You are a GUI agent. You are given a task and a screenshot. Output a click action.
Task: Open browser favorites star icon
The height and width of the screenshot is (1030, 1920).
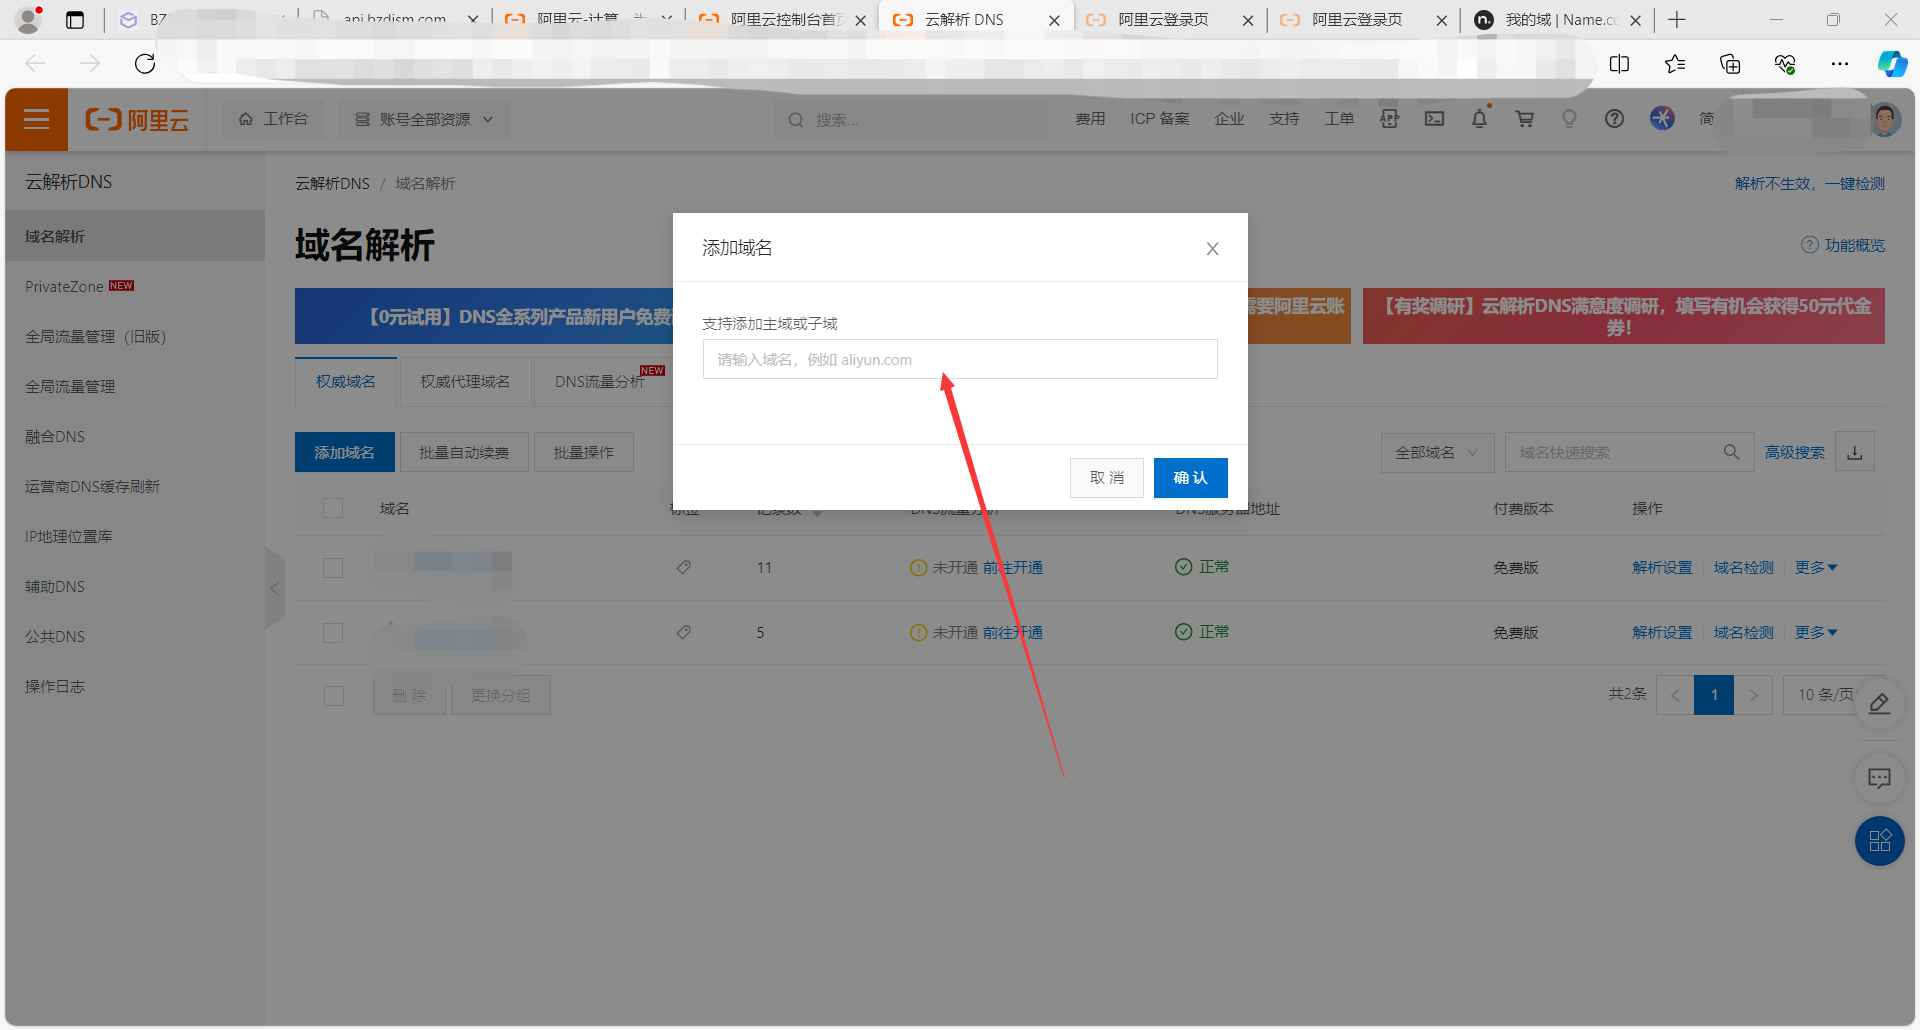pyautogui.click(x=1675, y=64)
